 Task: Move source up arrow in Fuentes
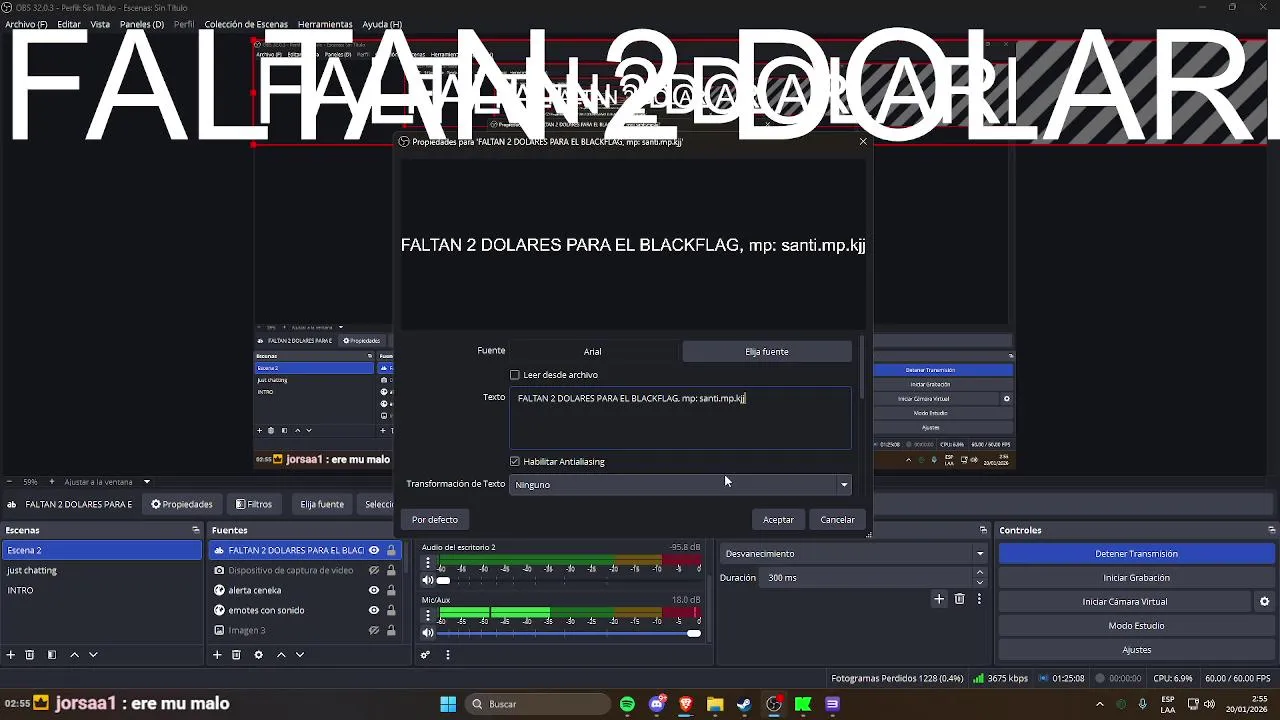(x=281, y=655)
